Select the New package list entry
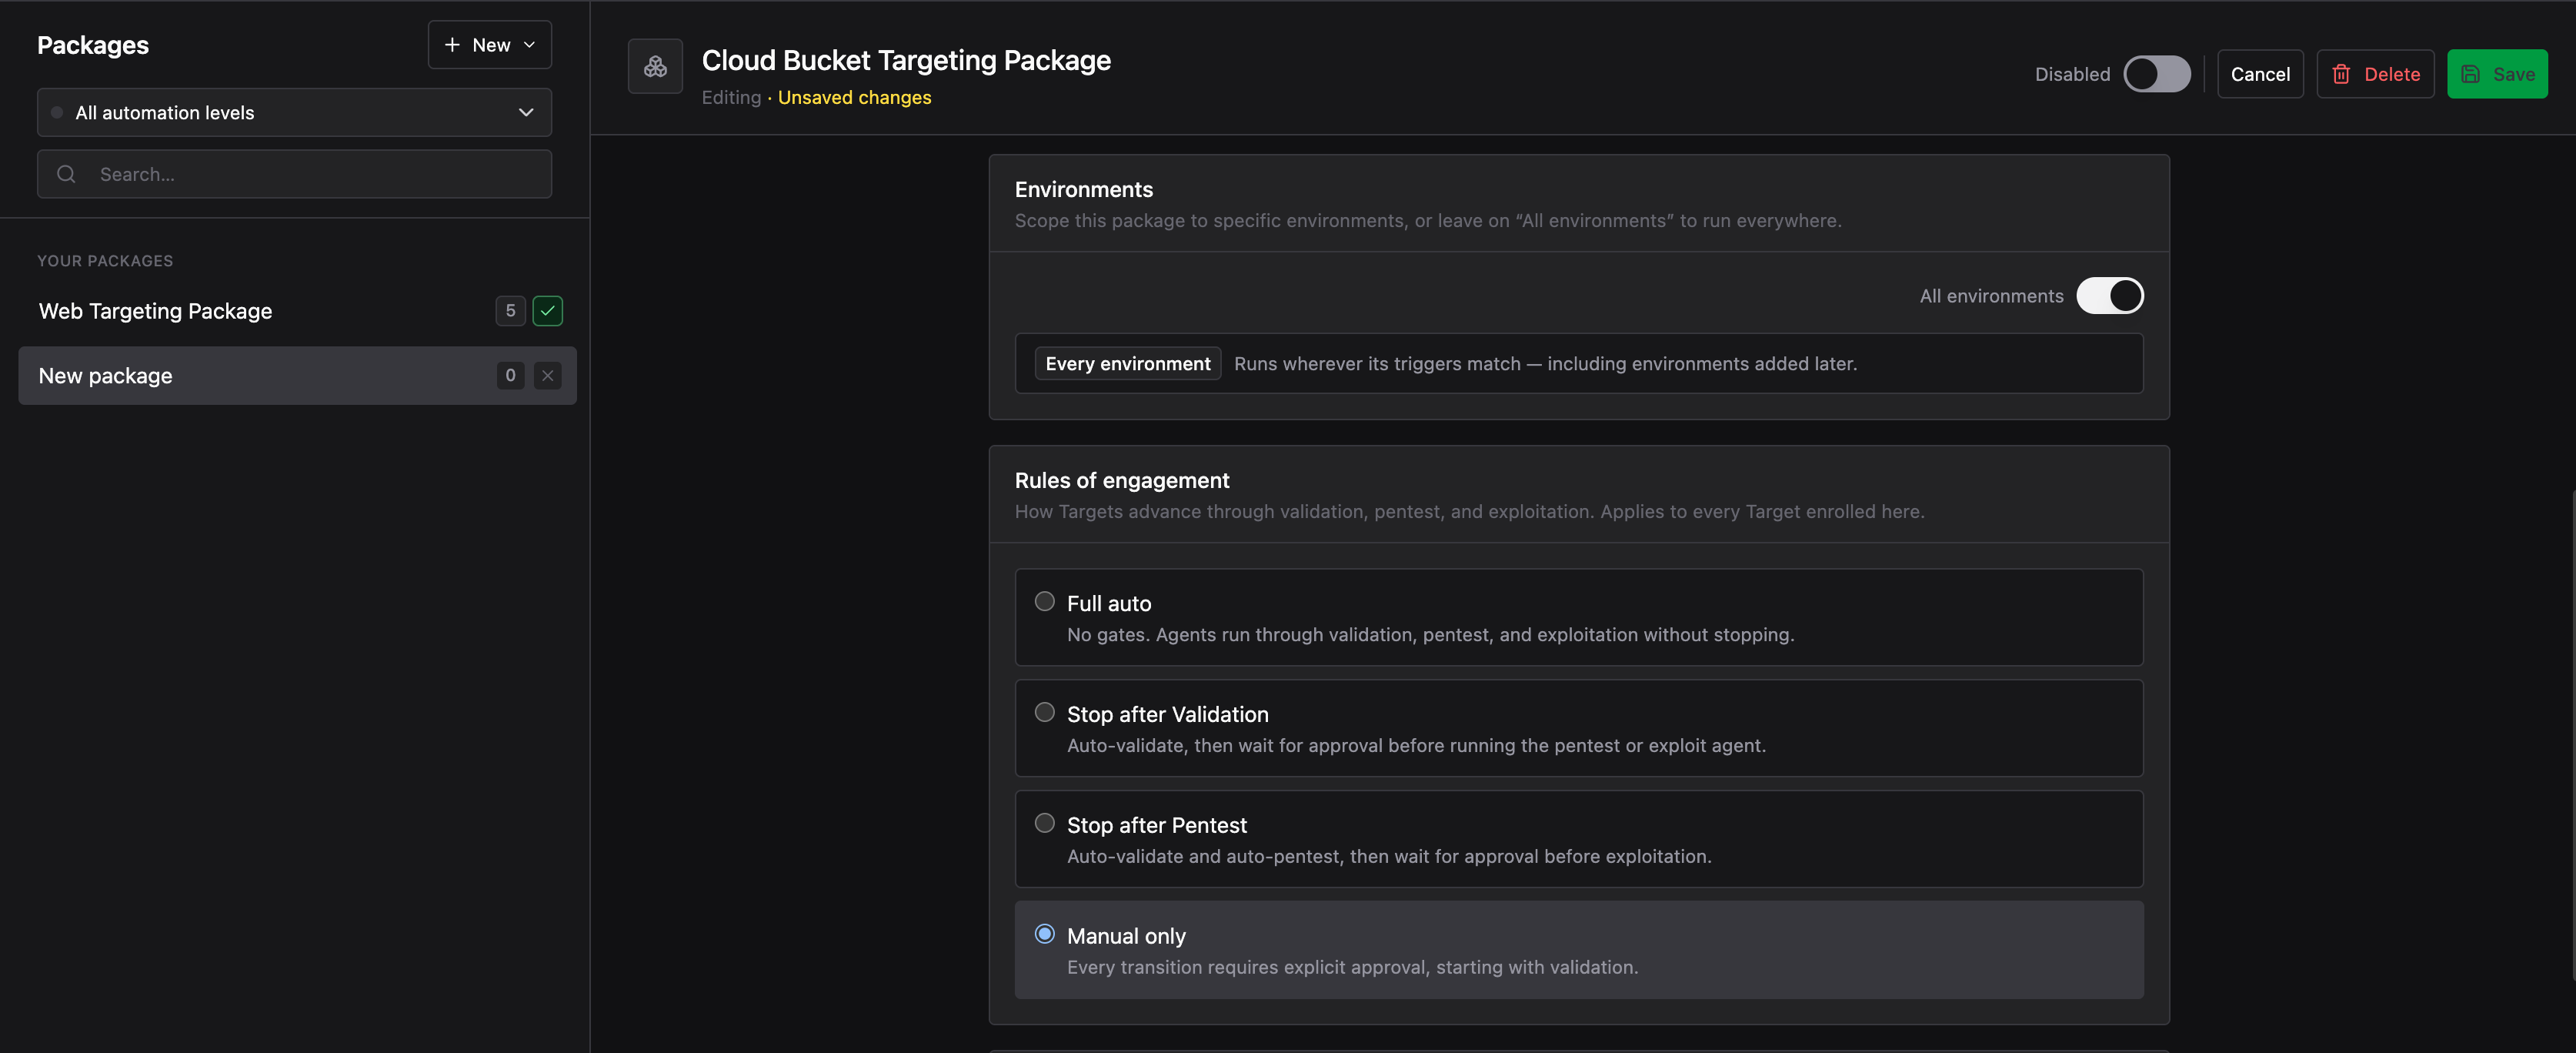Image resolution: width=2576 pixels, height=1053 pixels. [297, 376]
